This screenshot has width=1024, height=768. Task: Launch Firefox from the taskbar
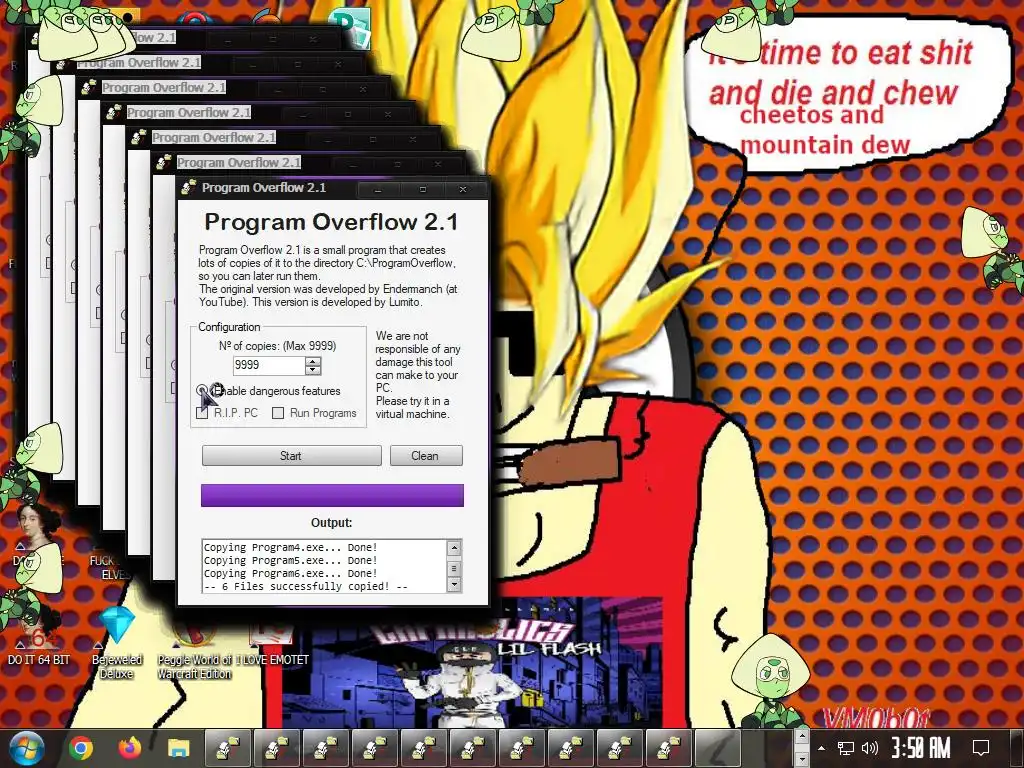[x=130, y=748]
